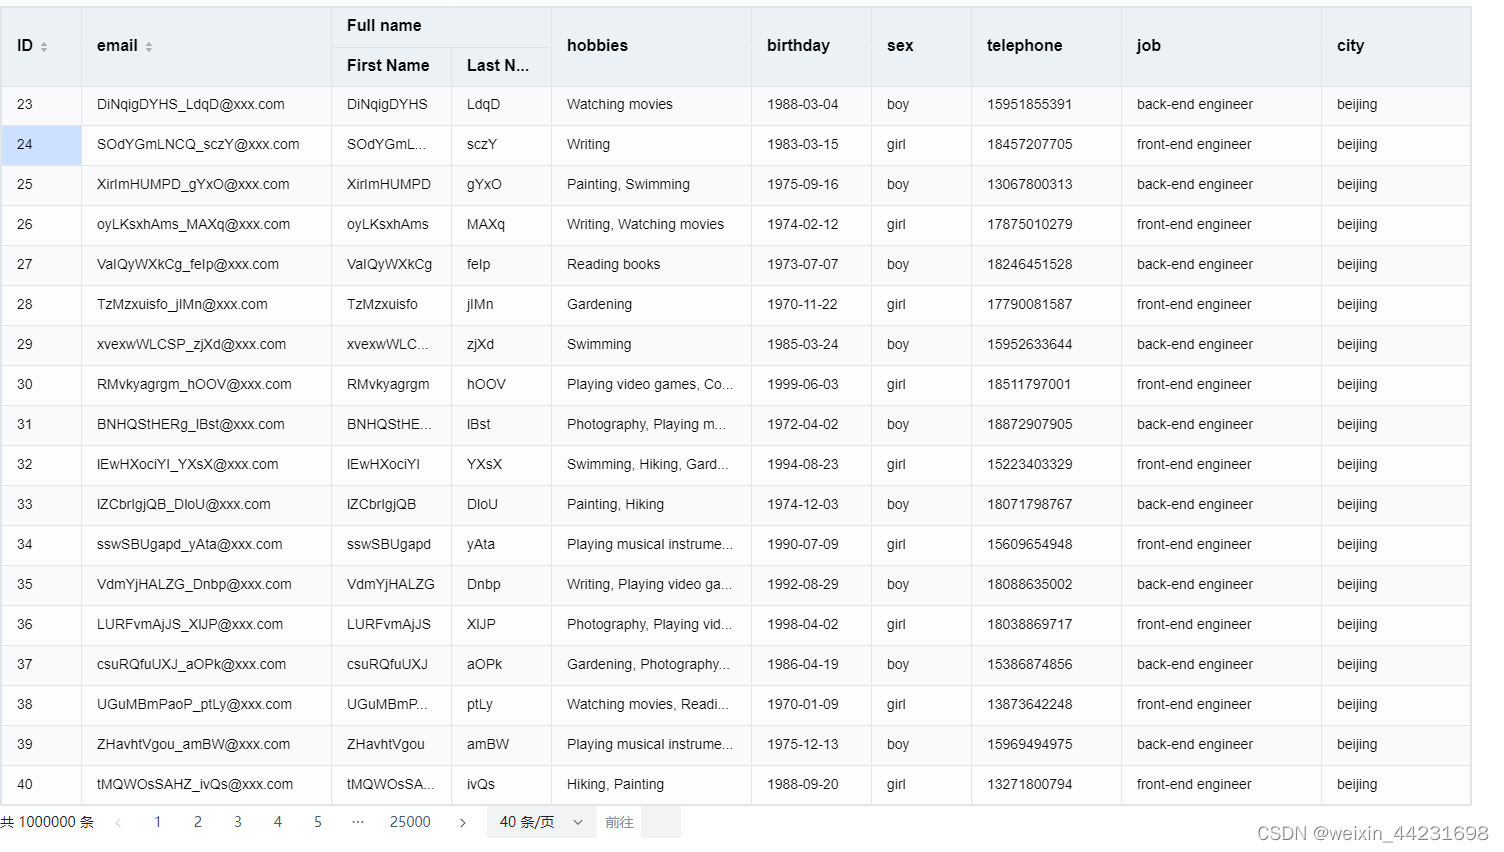The height and width of the screenshot is (852, 1504).
Task: Click birthday 1988-03-04
Action: tap(803, 105)
